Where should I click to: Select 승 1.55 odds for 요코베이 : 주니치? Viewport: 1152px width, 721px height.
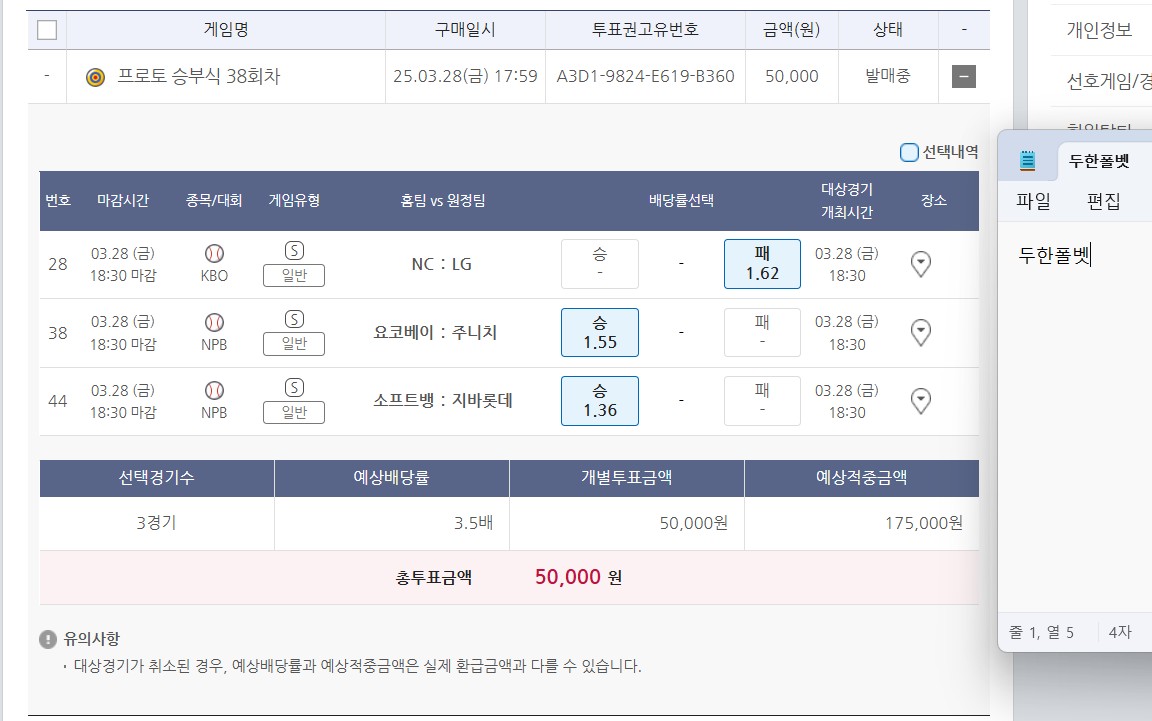(x=600, y=332)
